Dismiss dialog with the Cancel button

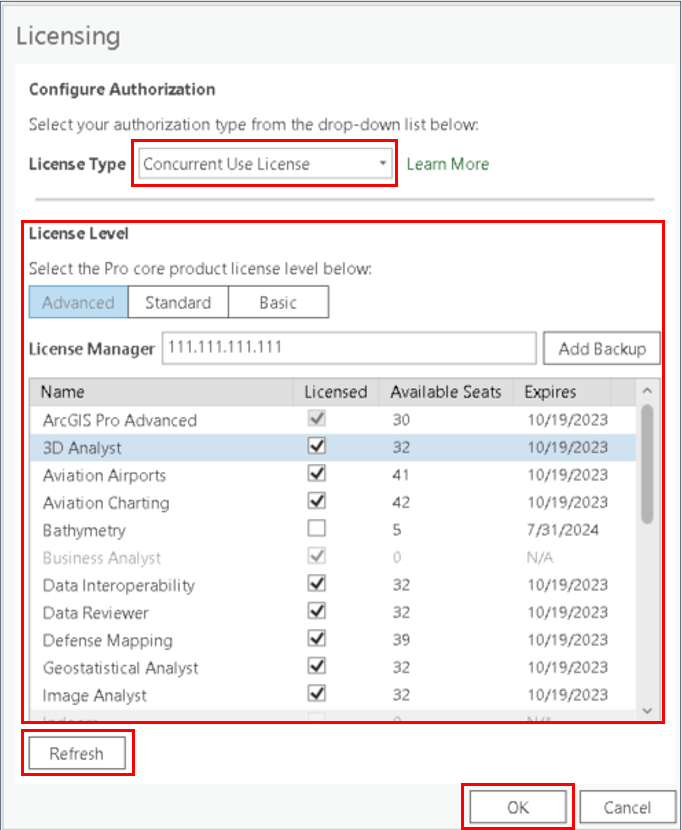point(627,807)
